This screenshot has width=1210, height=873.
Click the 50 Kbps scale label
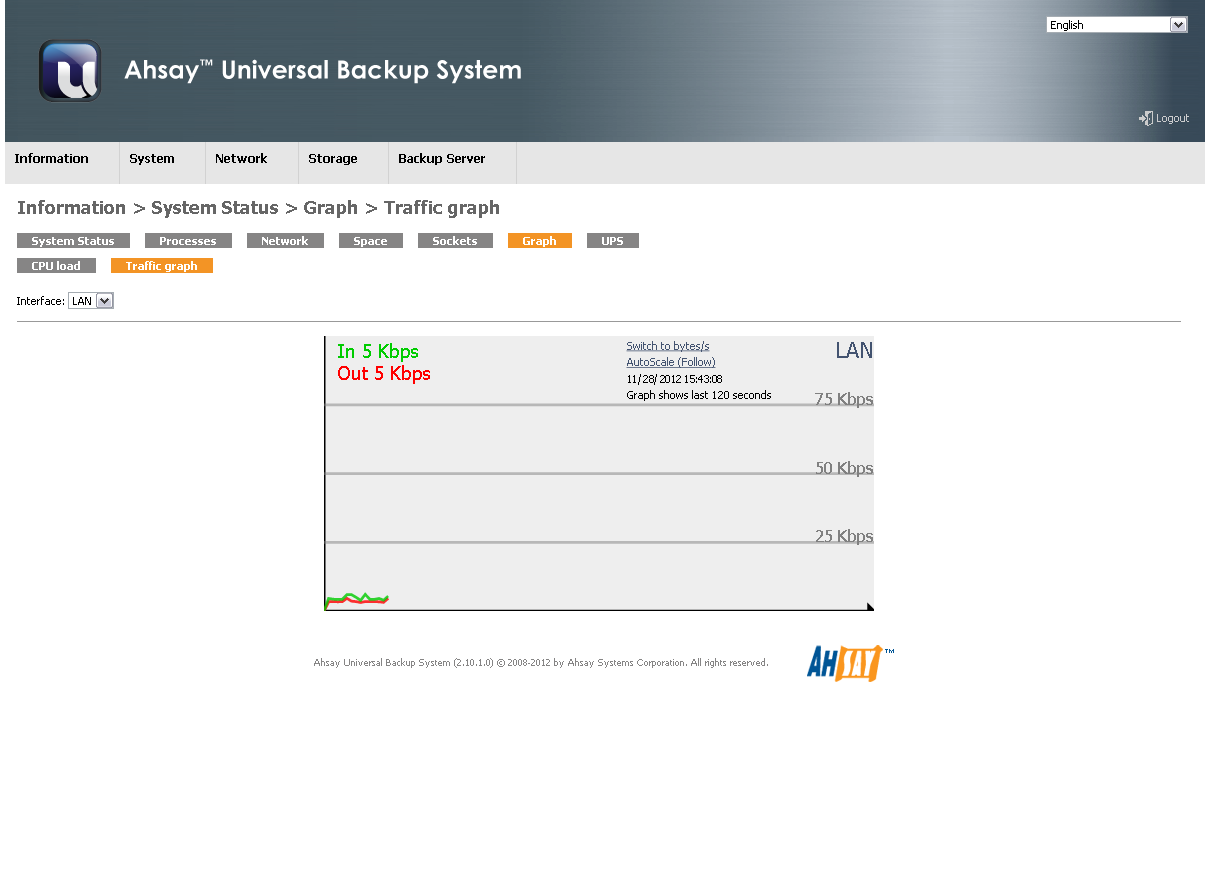point(844,468)
